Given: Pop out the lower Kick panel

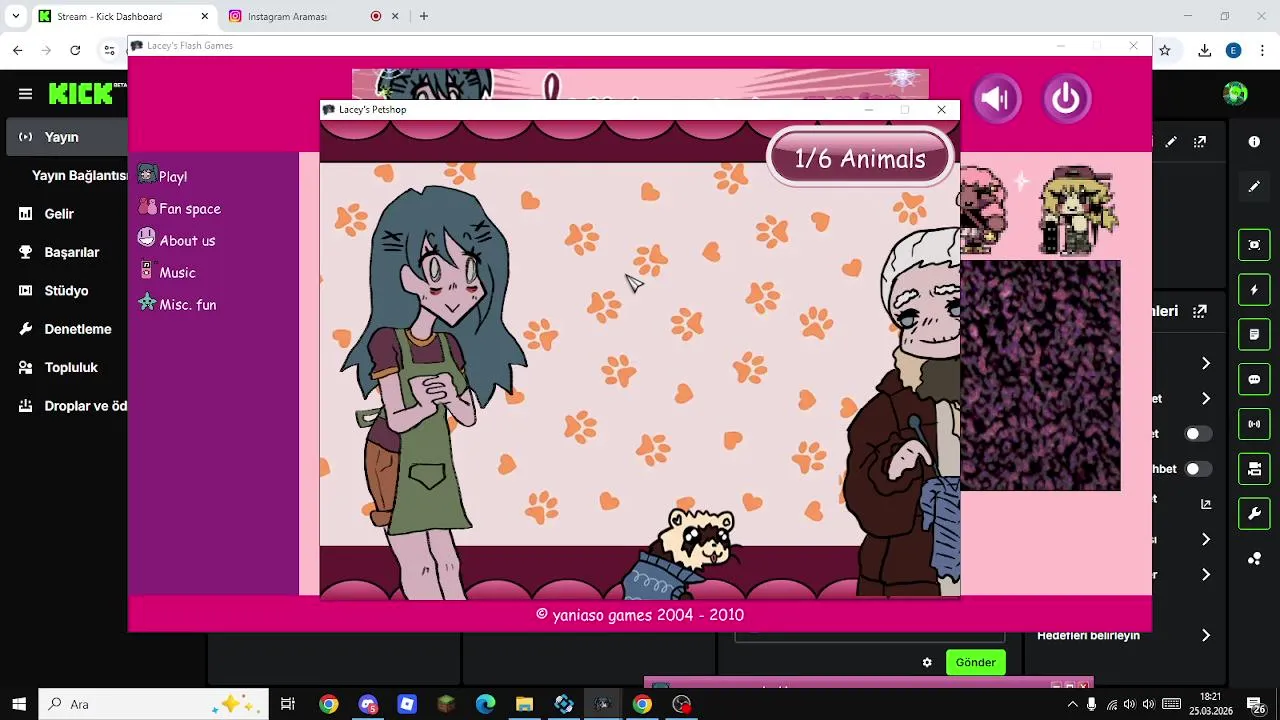Looking at the screenshot, I should tap(1200, 311).
